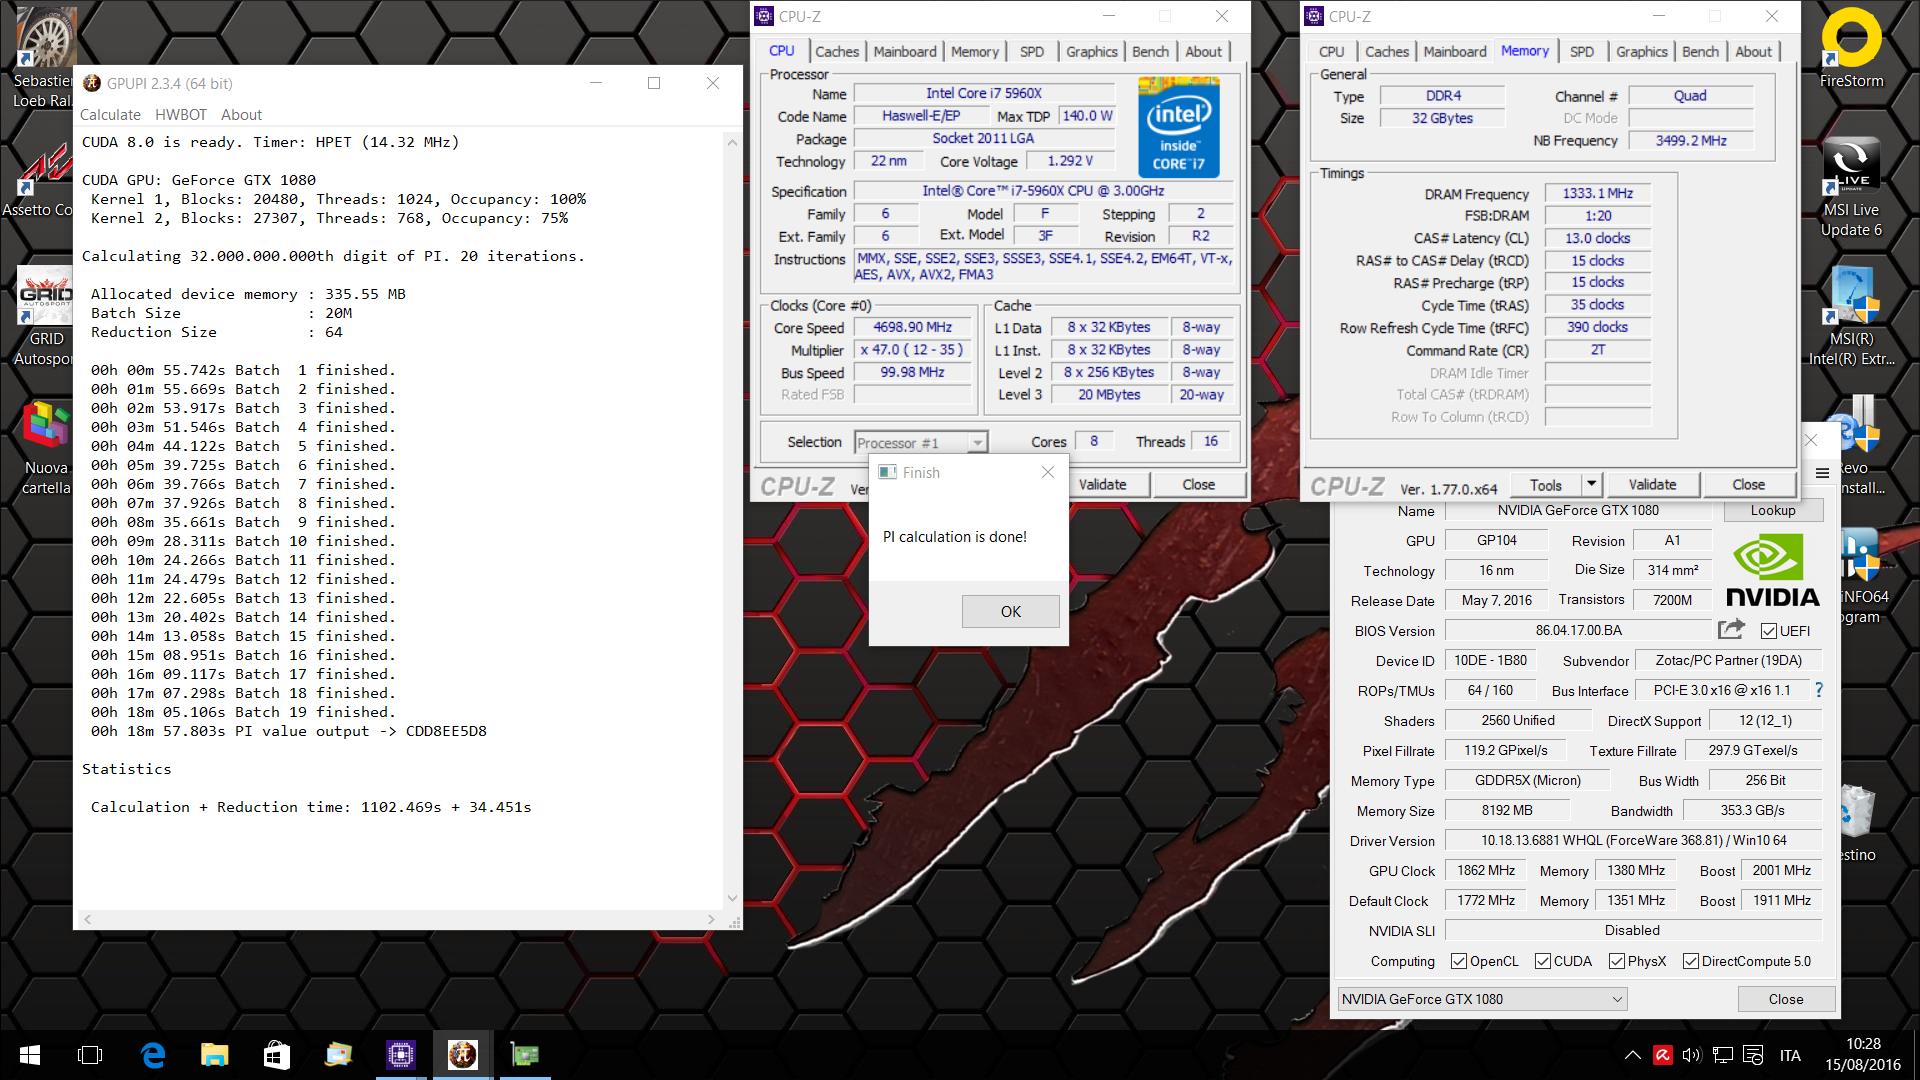Toggle the PhysX checkbox in GPU-Z

coord(1616,961)
